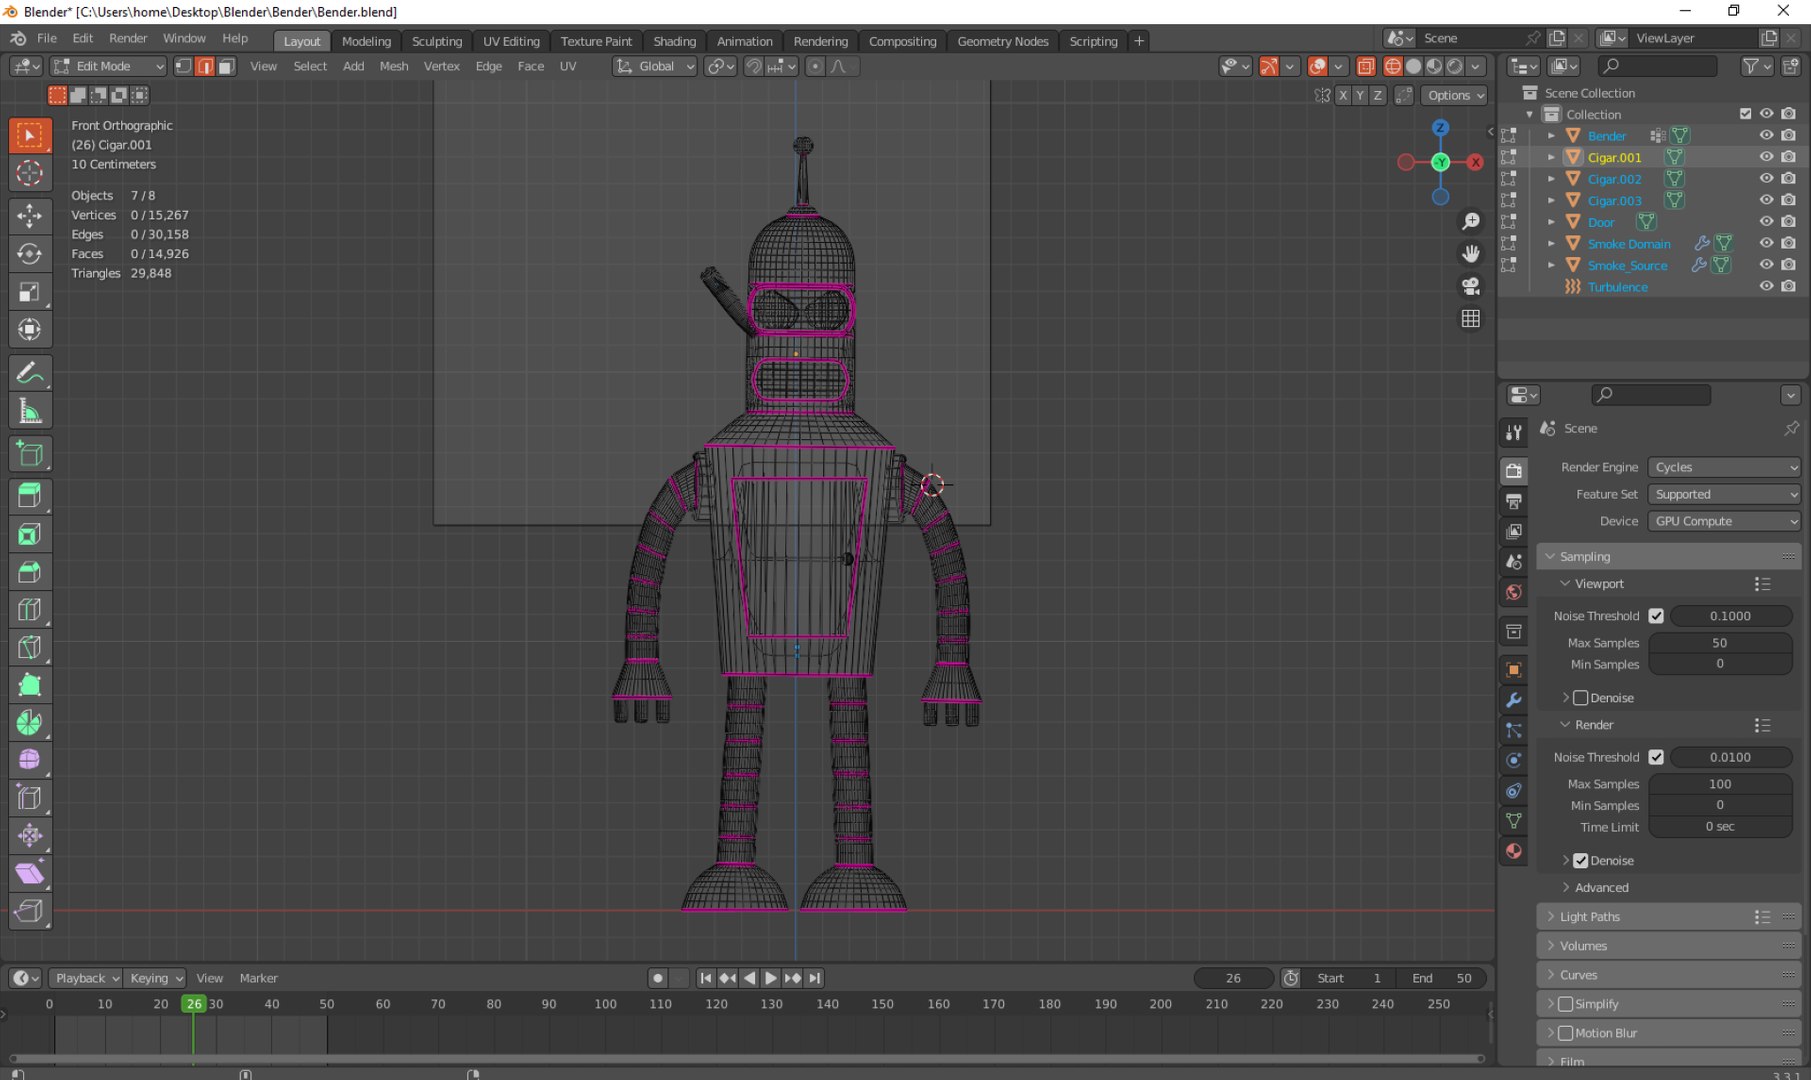Switch to the Modeling workspace tab
This screenshot has width=1811, height=1080.
(x=366, y=41)
